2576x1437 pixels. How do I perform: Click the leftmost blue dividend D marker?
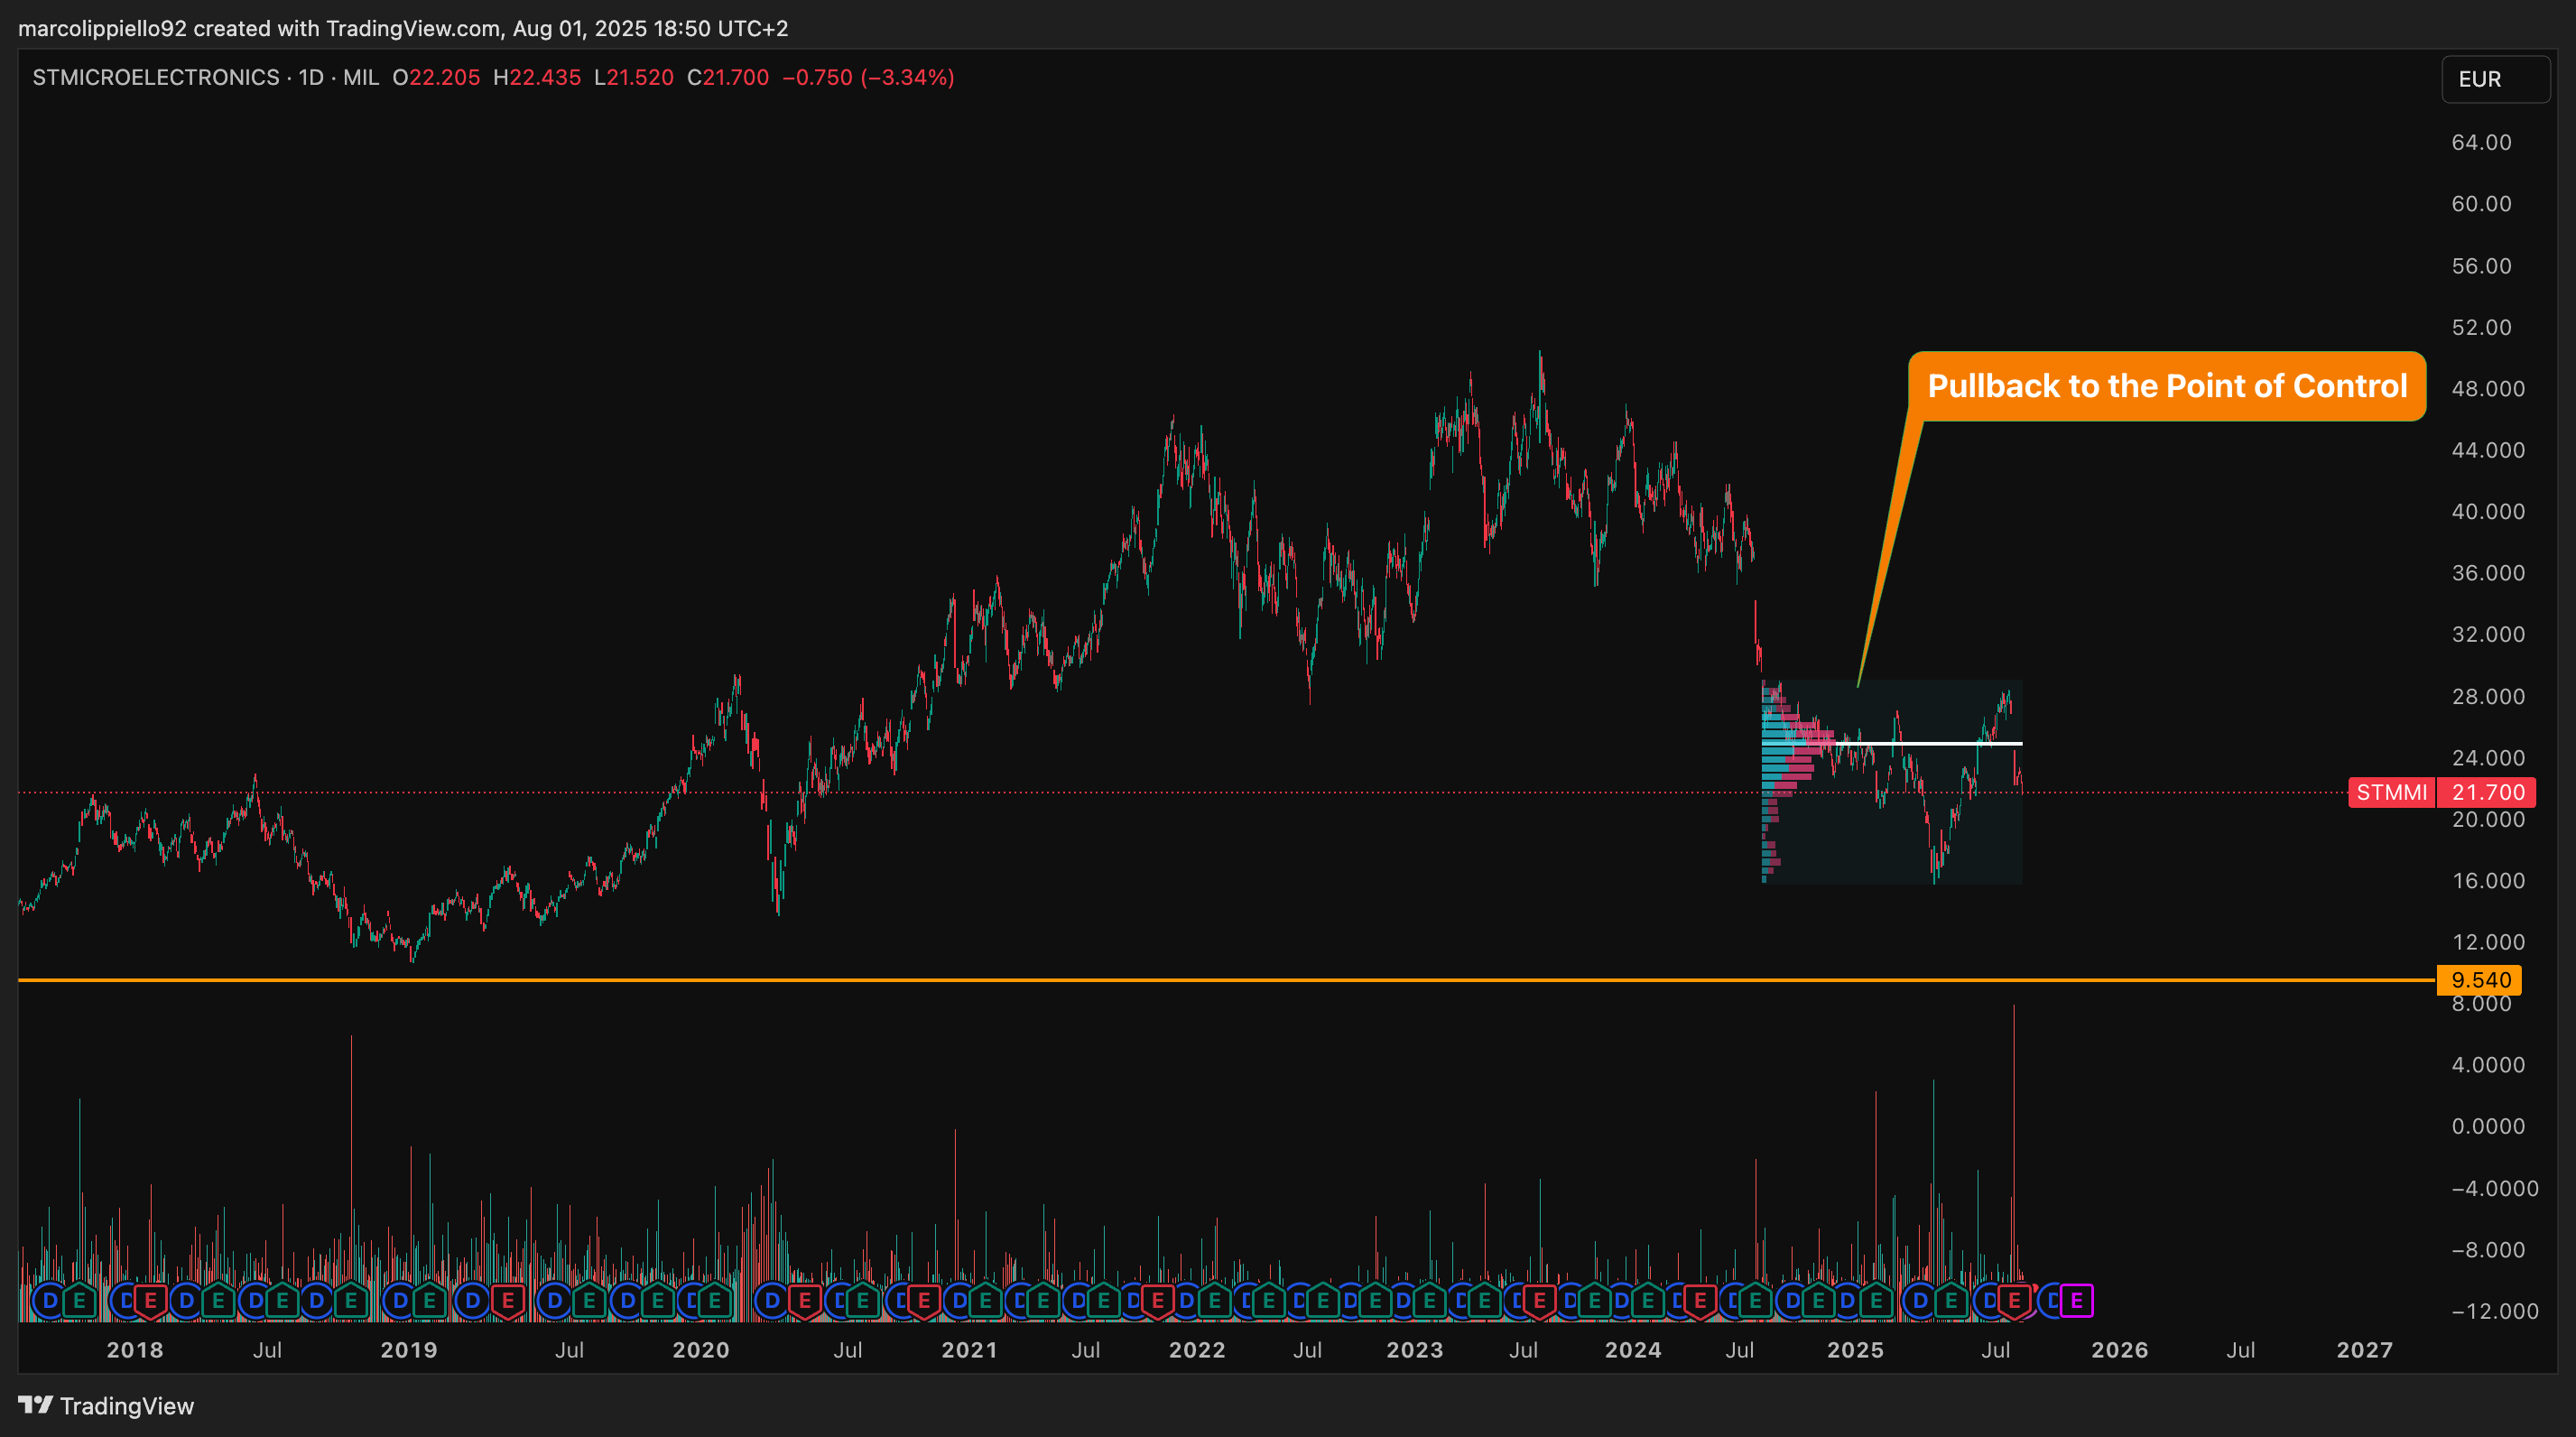click(x=50, y=1301)
